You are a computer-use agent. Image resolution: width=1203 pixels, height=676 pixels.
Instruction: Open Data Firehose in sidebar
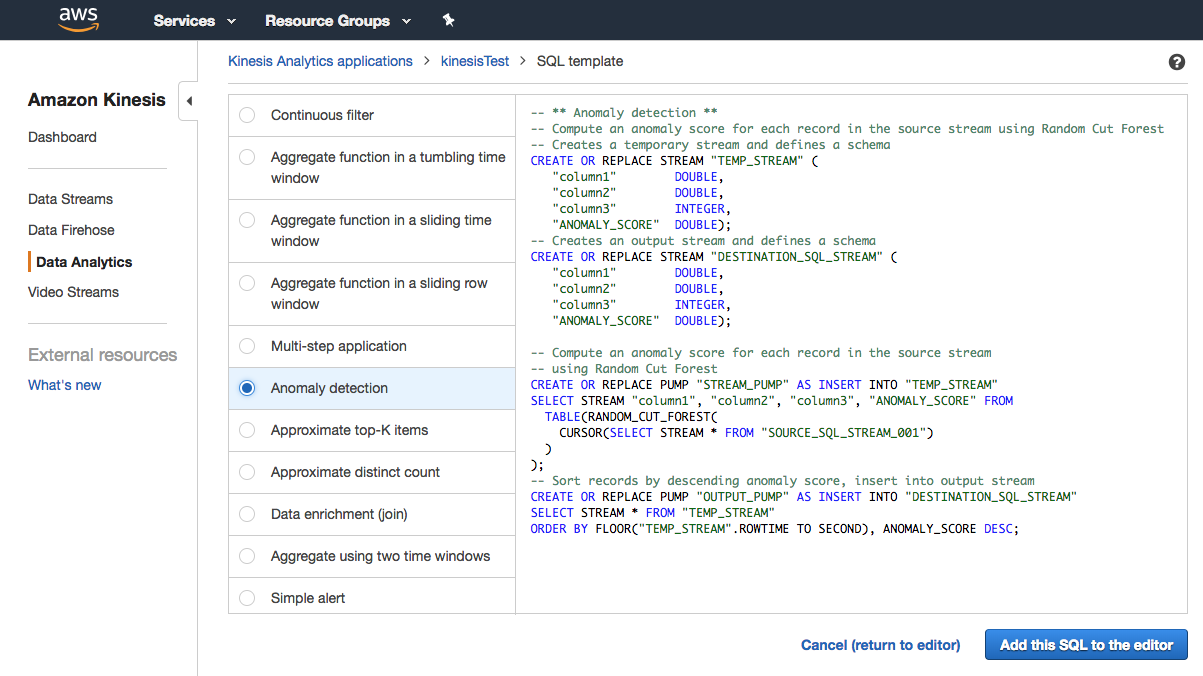(71, 230)
